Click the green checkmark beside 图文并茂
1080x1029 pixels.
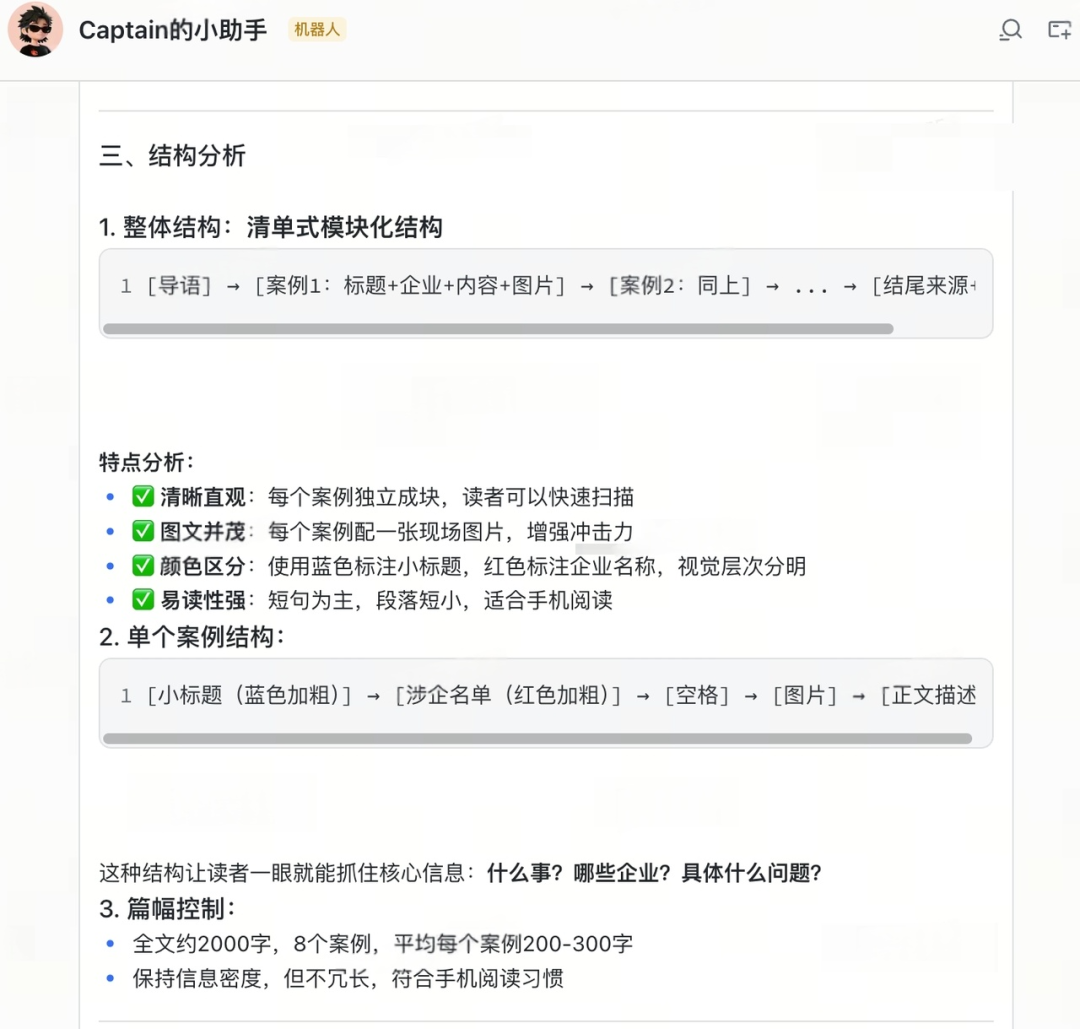(x=143, y=531)
